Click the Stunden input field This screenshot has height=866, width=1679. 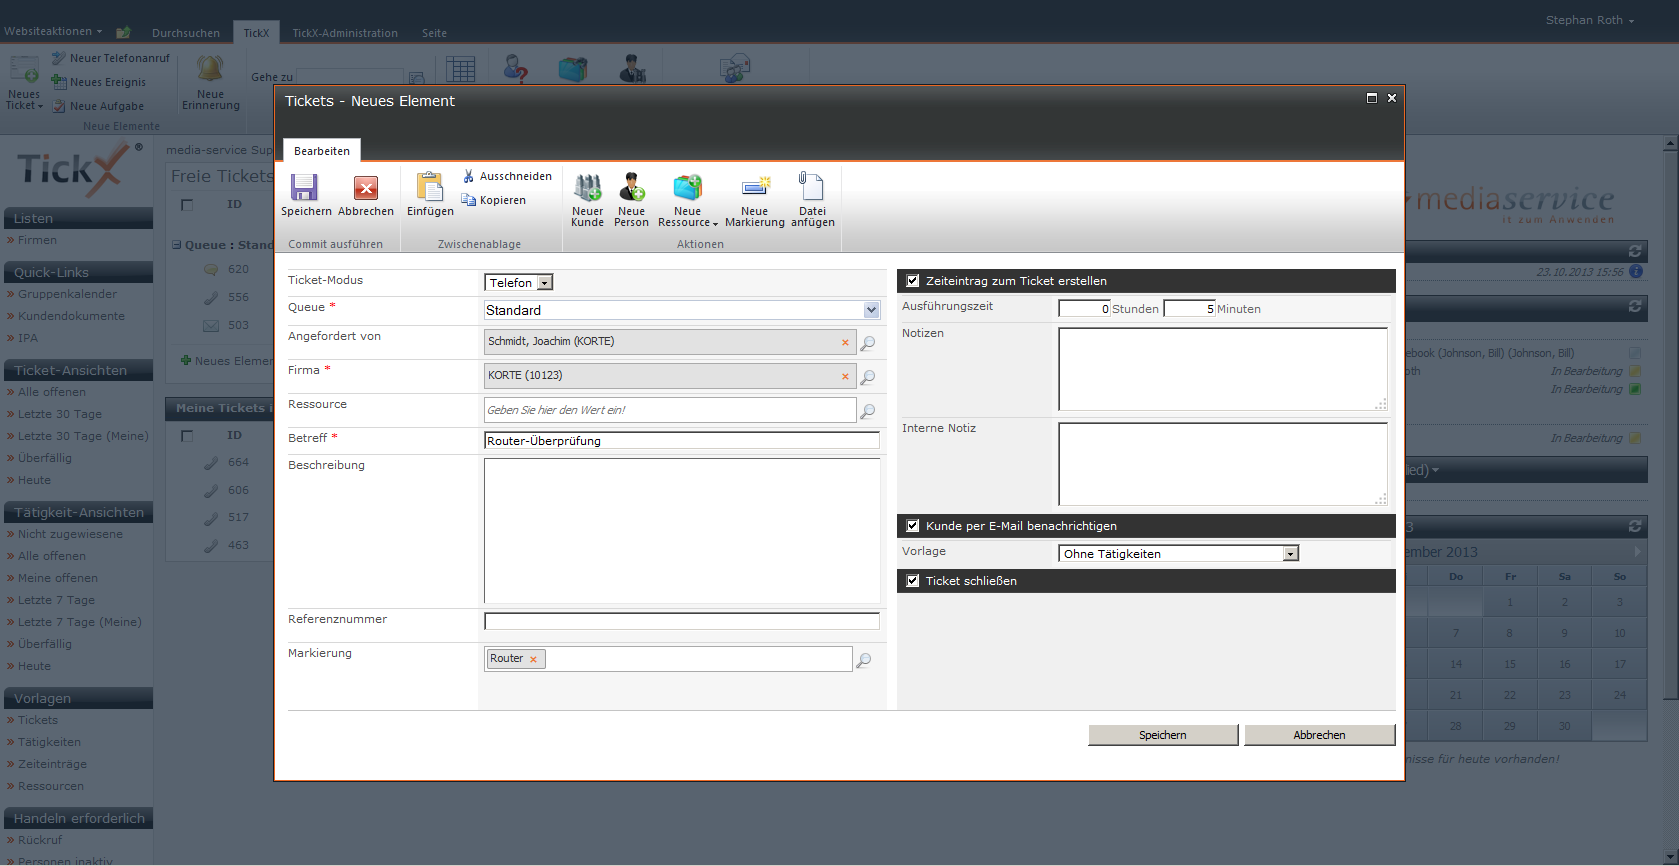[x=1084, y=309]
